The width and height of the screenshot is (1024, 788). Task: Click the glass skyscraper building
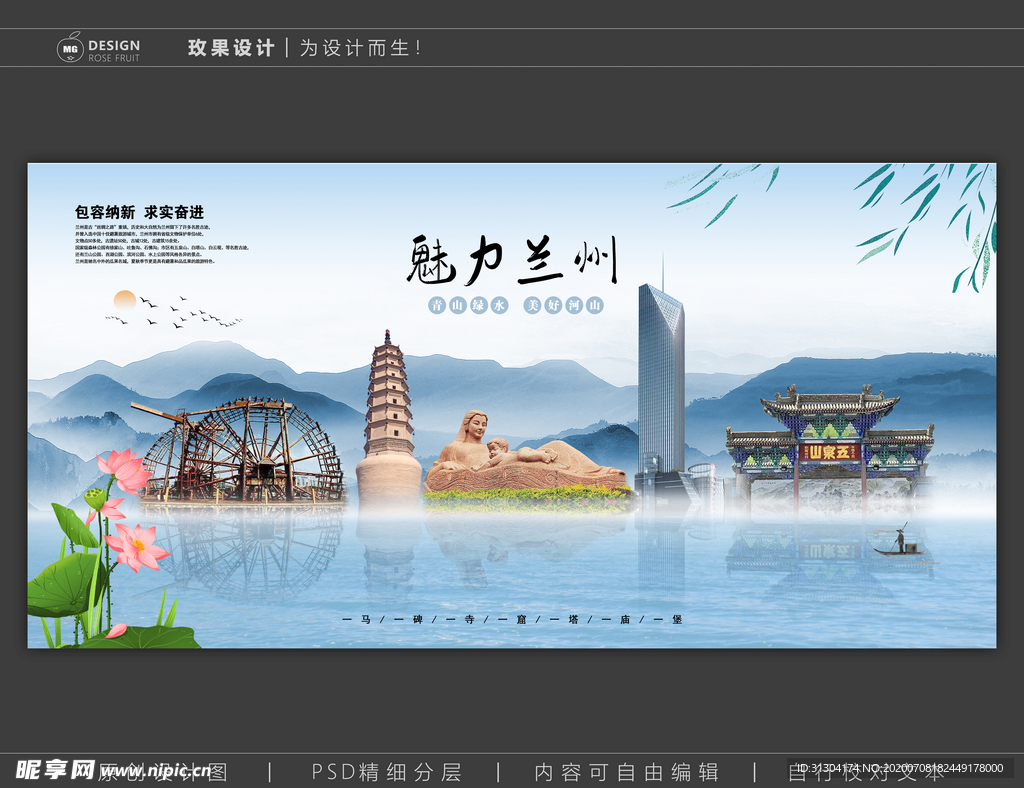(661, 380)
